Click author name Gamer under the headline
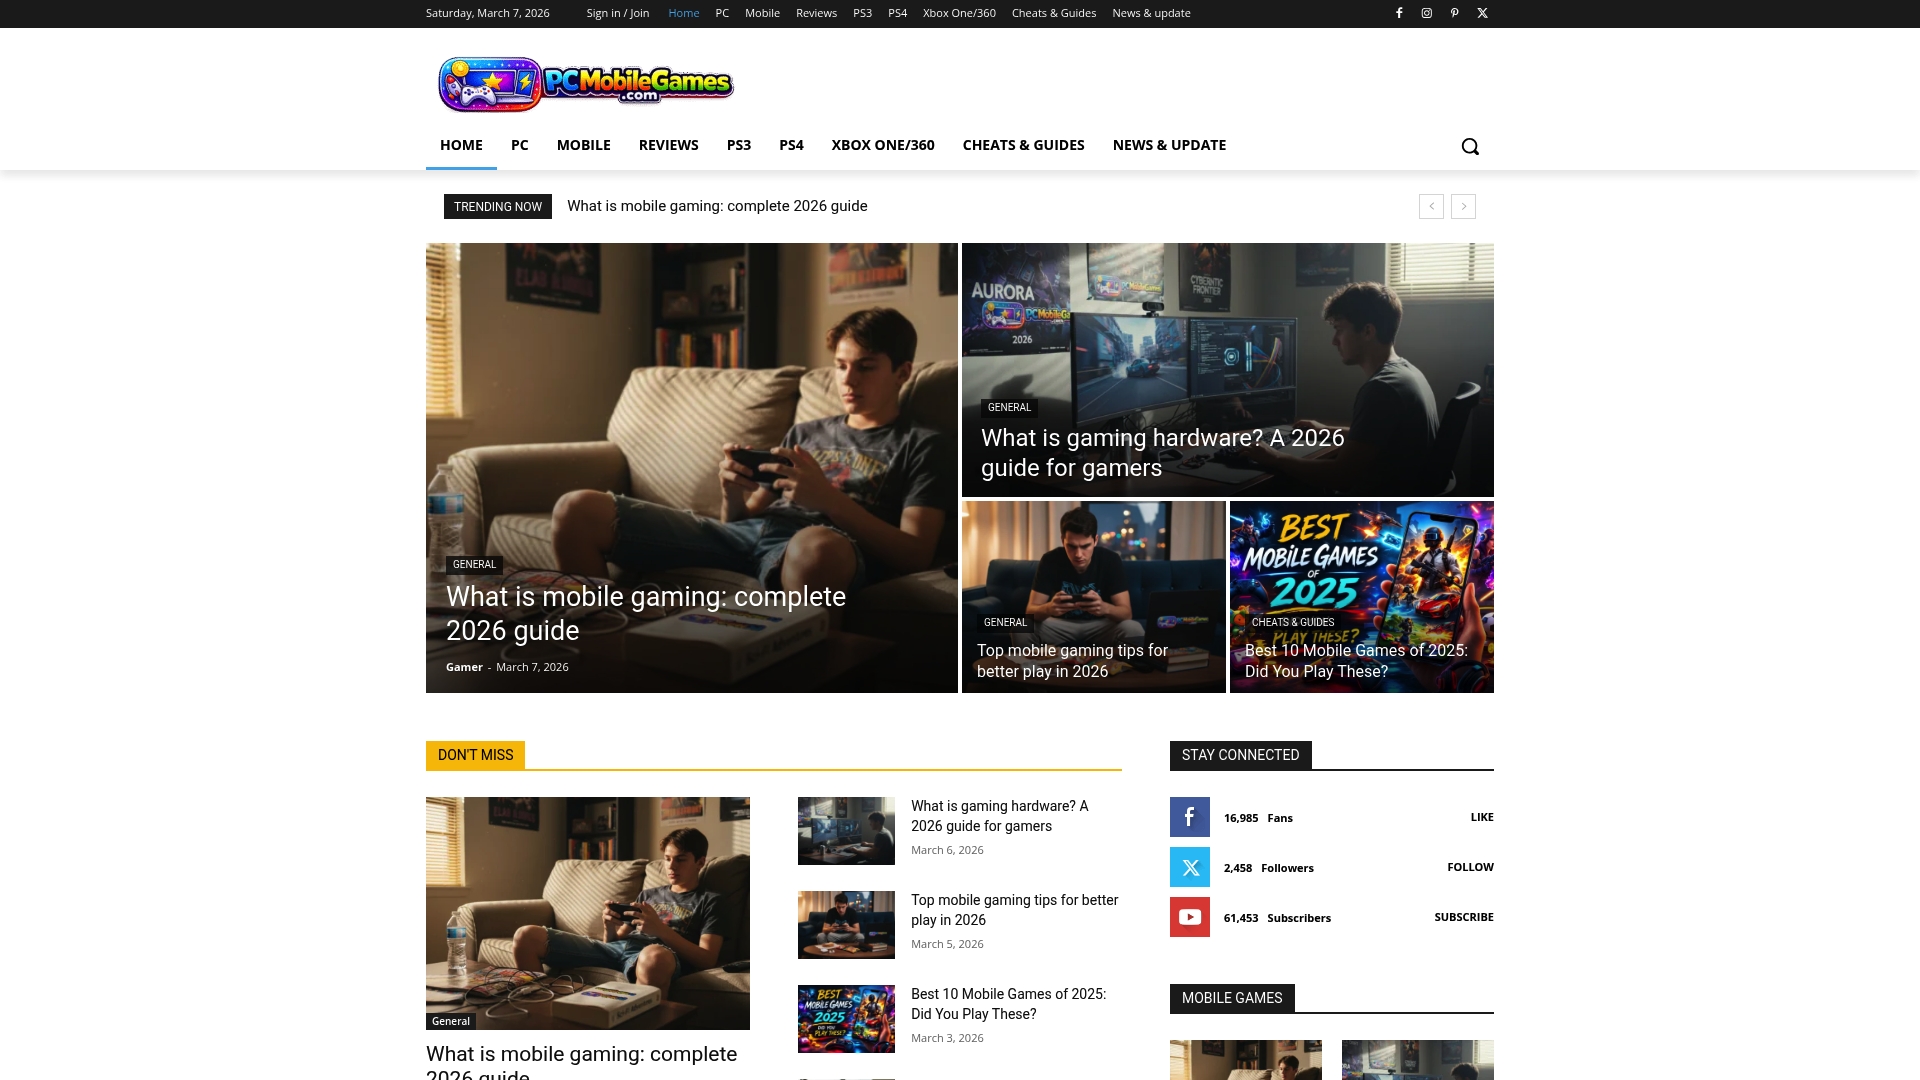1920x1080 pixels. [464, 666]
